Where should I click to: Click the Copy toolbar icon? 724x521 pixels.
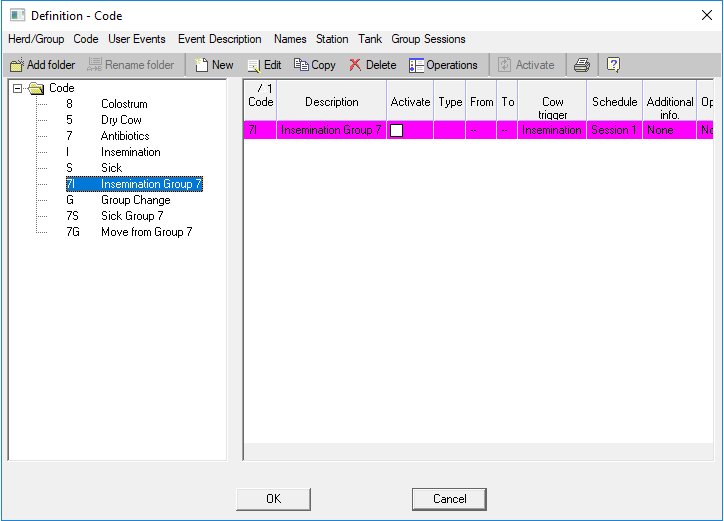point(301,65)
